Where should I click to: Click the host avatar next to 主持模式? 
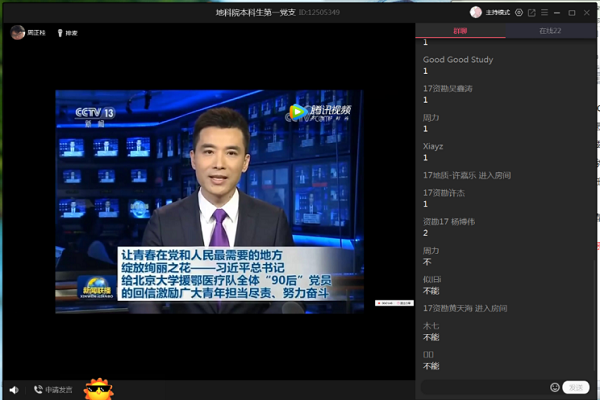[x=476, y=12]
